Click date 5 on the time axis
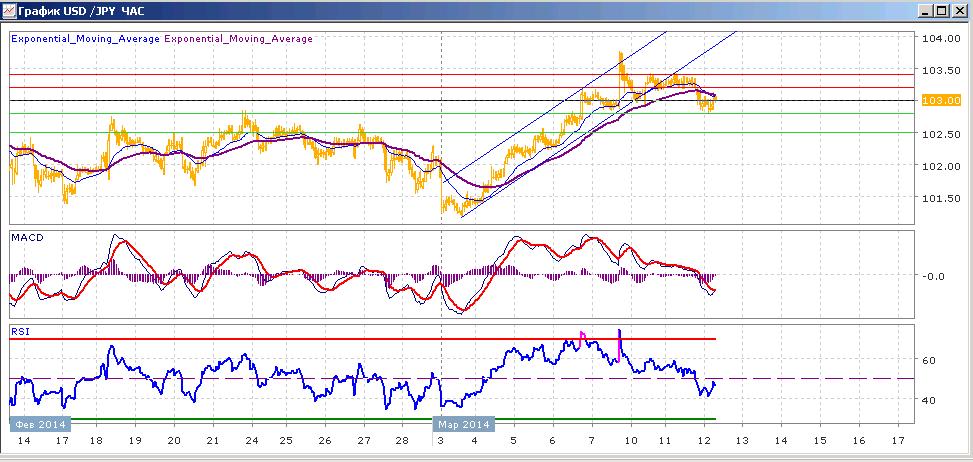 [514, 440]
